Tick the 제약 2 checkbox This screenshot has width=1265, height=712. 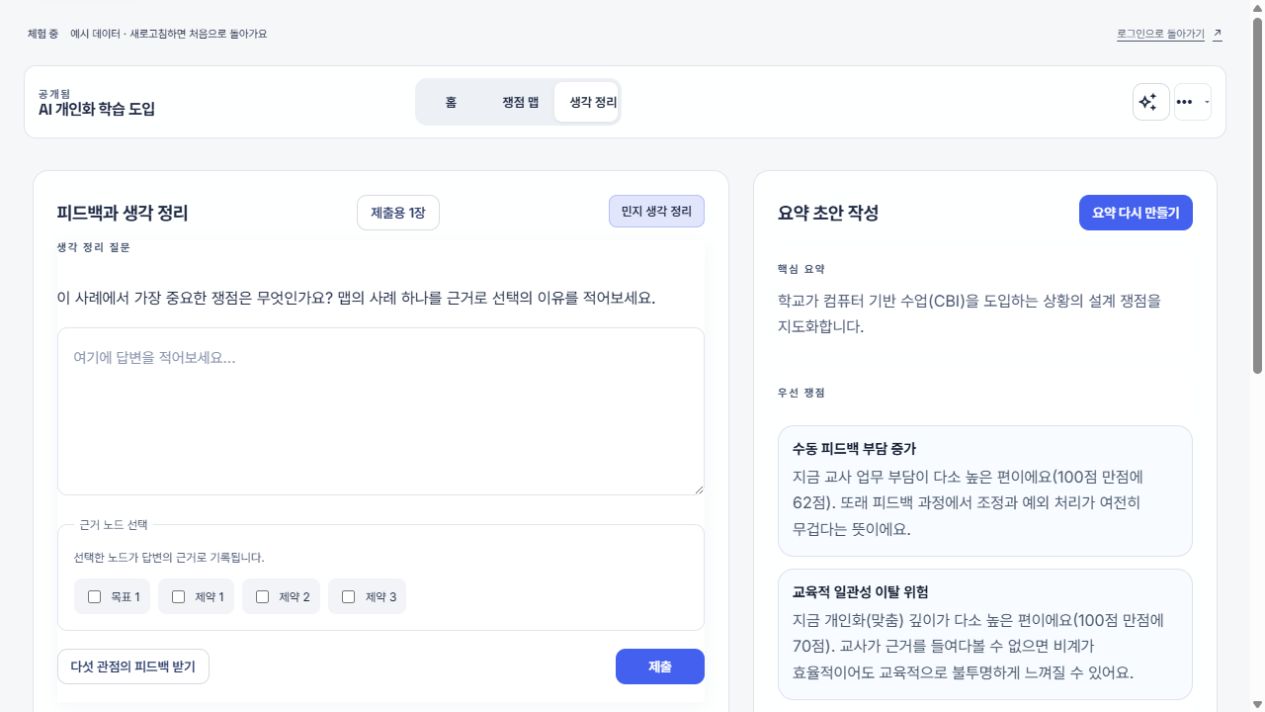click(x=263, y=597)
